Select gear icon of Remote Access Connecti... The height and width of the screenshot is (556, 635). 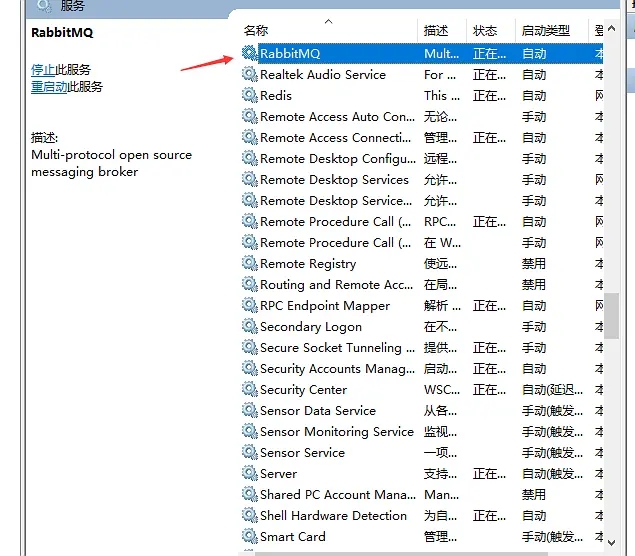[x=249, y=138]
